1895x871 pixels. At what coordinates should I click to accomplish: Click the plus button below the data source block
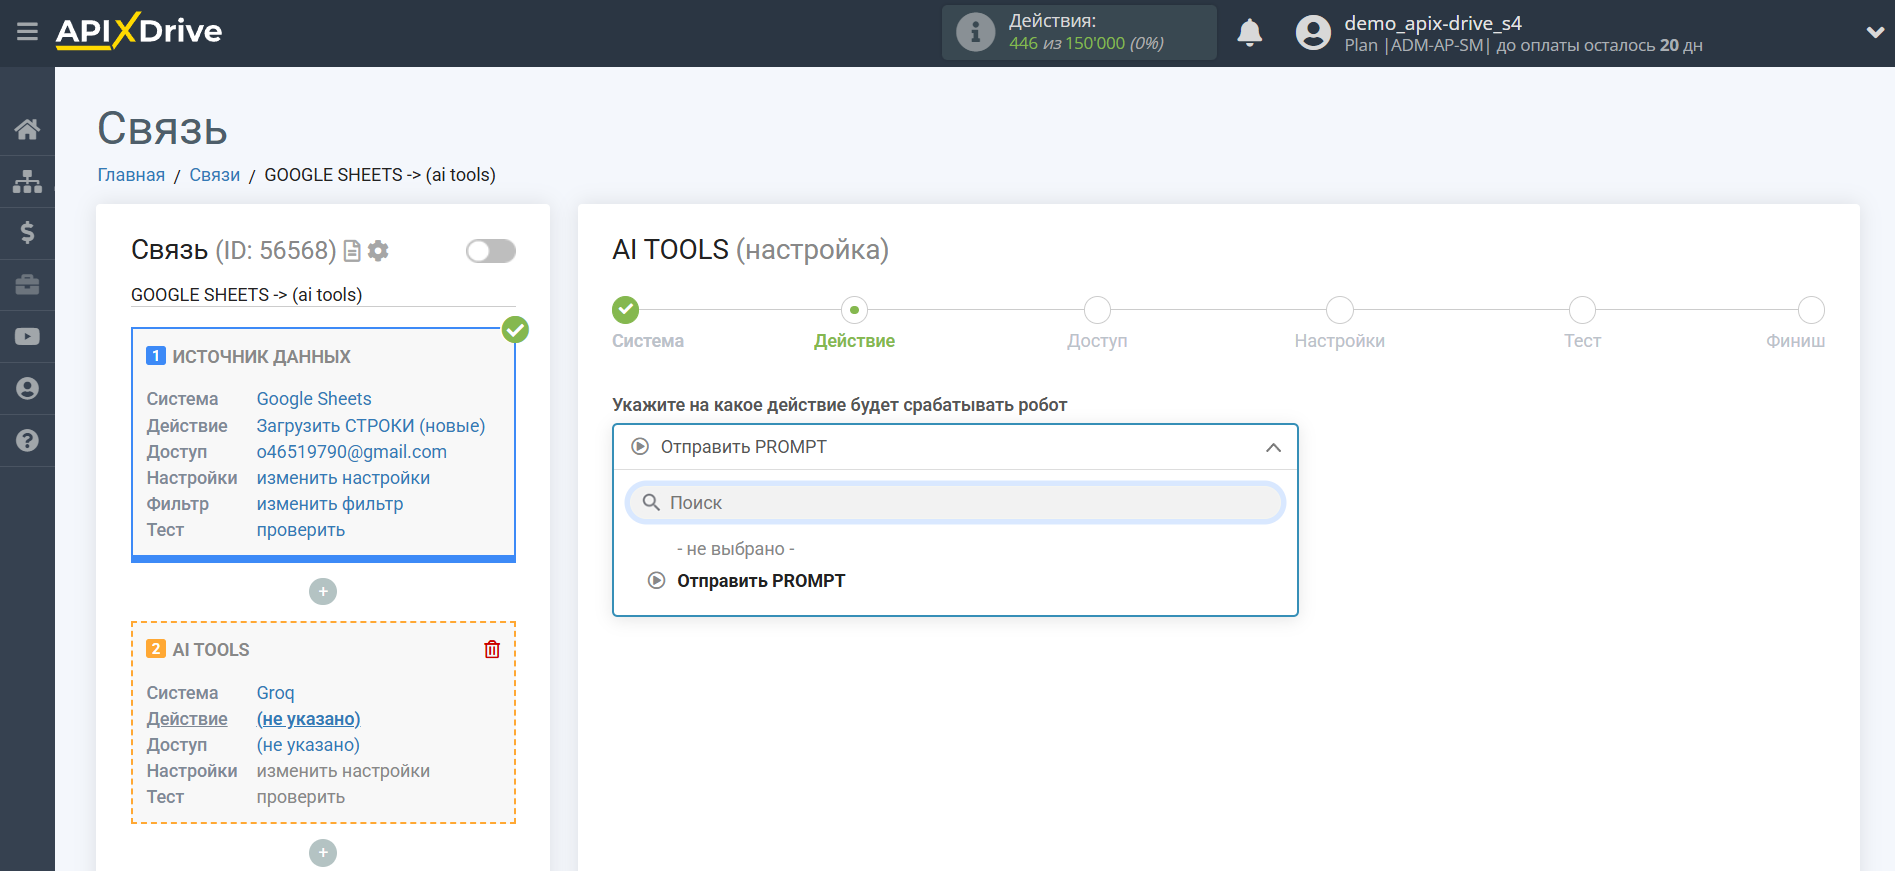click(x=323, y=592)
